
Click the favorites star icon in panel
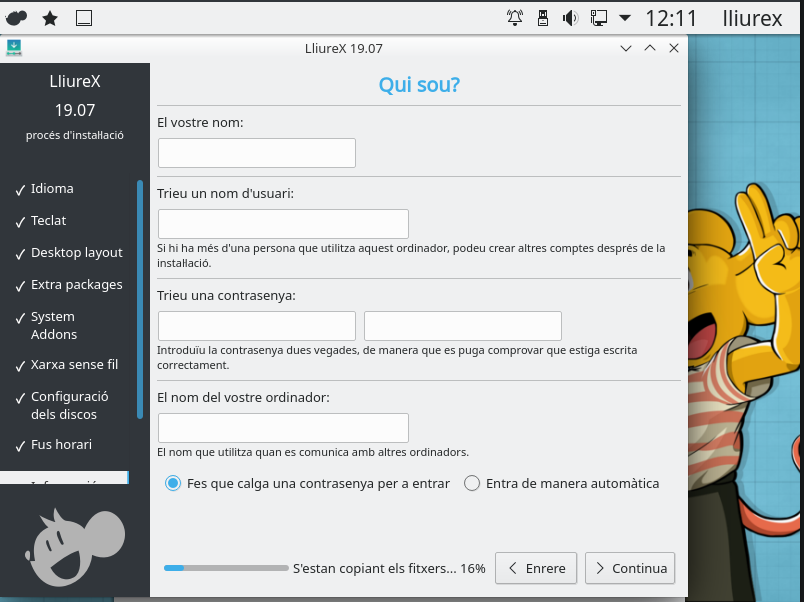[50, 17]
